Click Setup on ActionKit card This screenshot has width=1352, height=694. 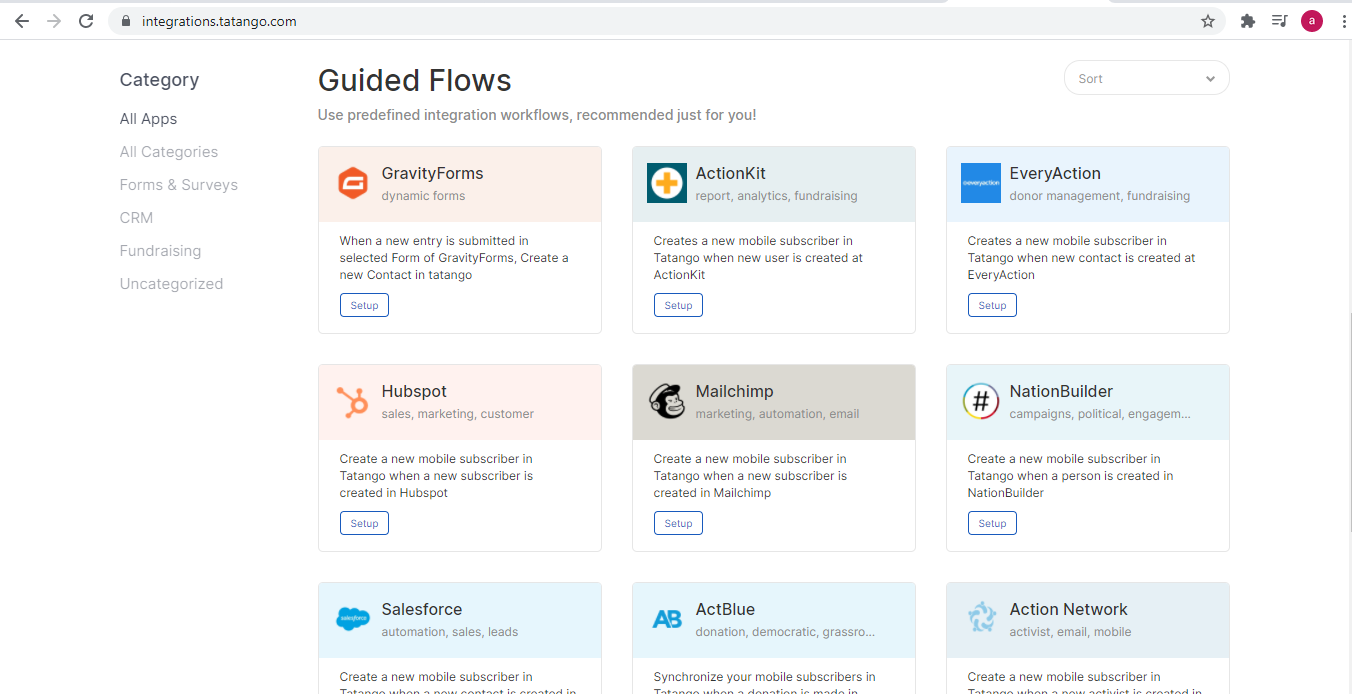point(678,305)
